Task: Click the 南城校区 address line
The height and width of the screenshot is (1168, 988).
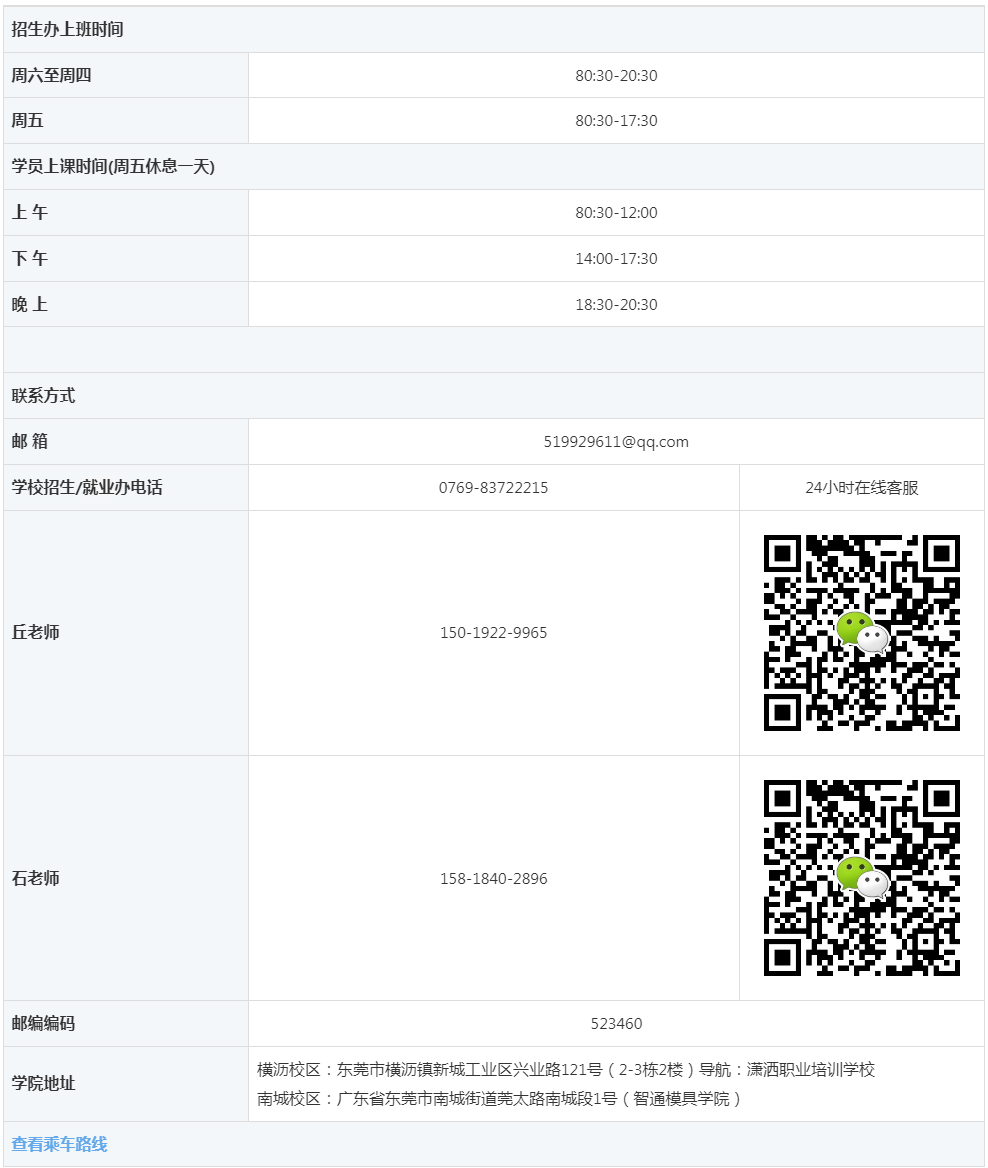Action: [499, 1099]
